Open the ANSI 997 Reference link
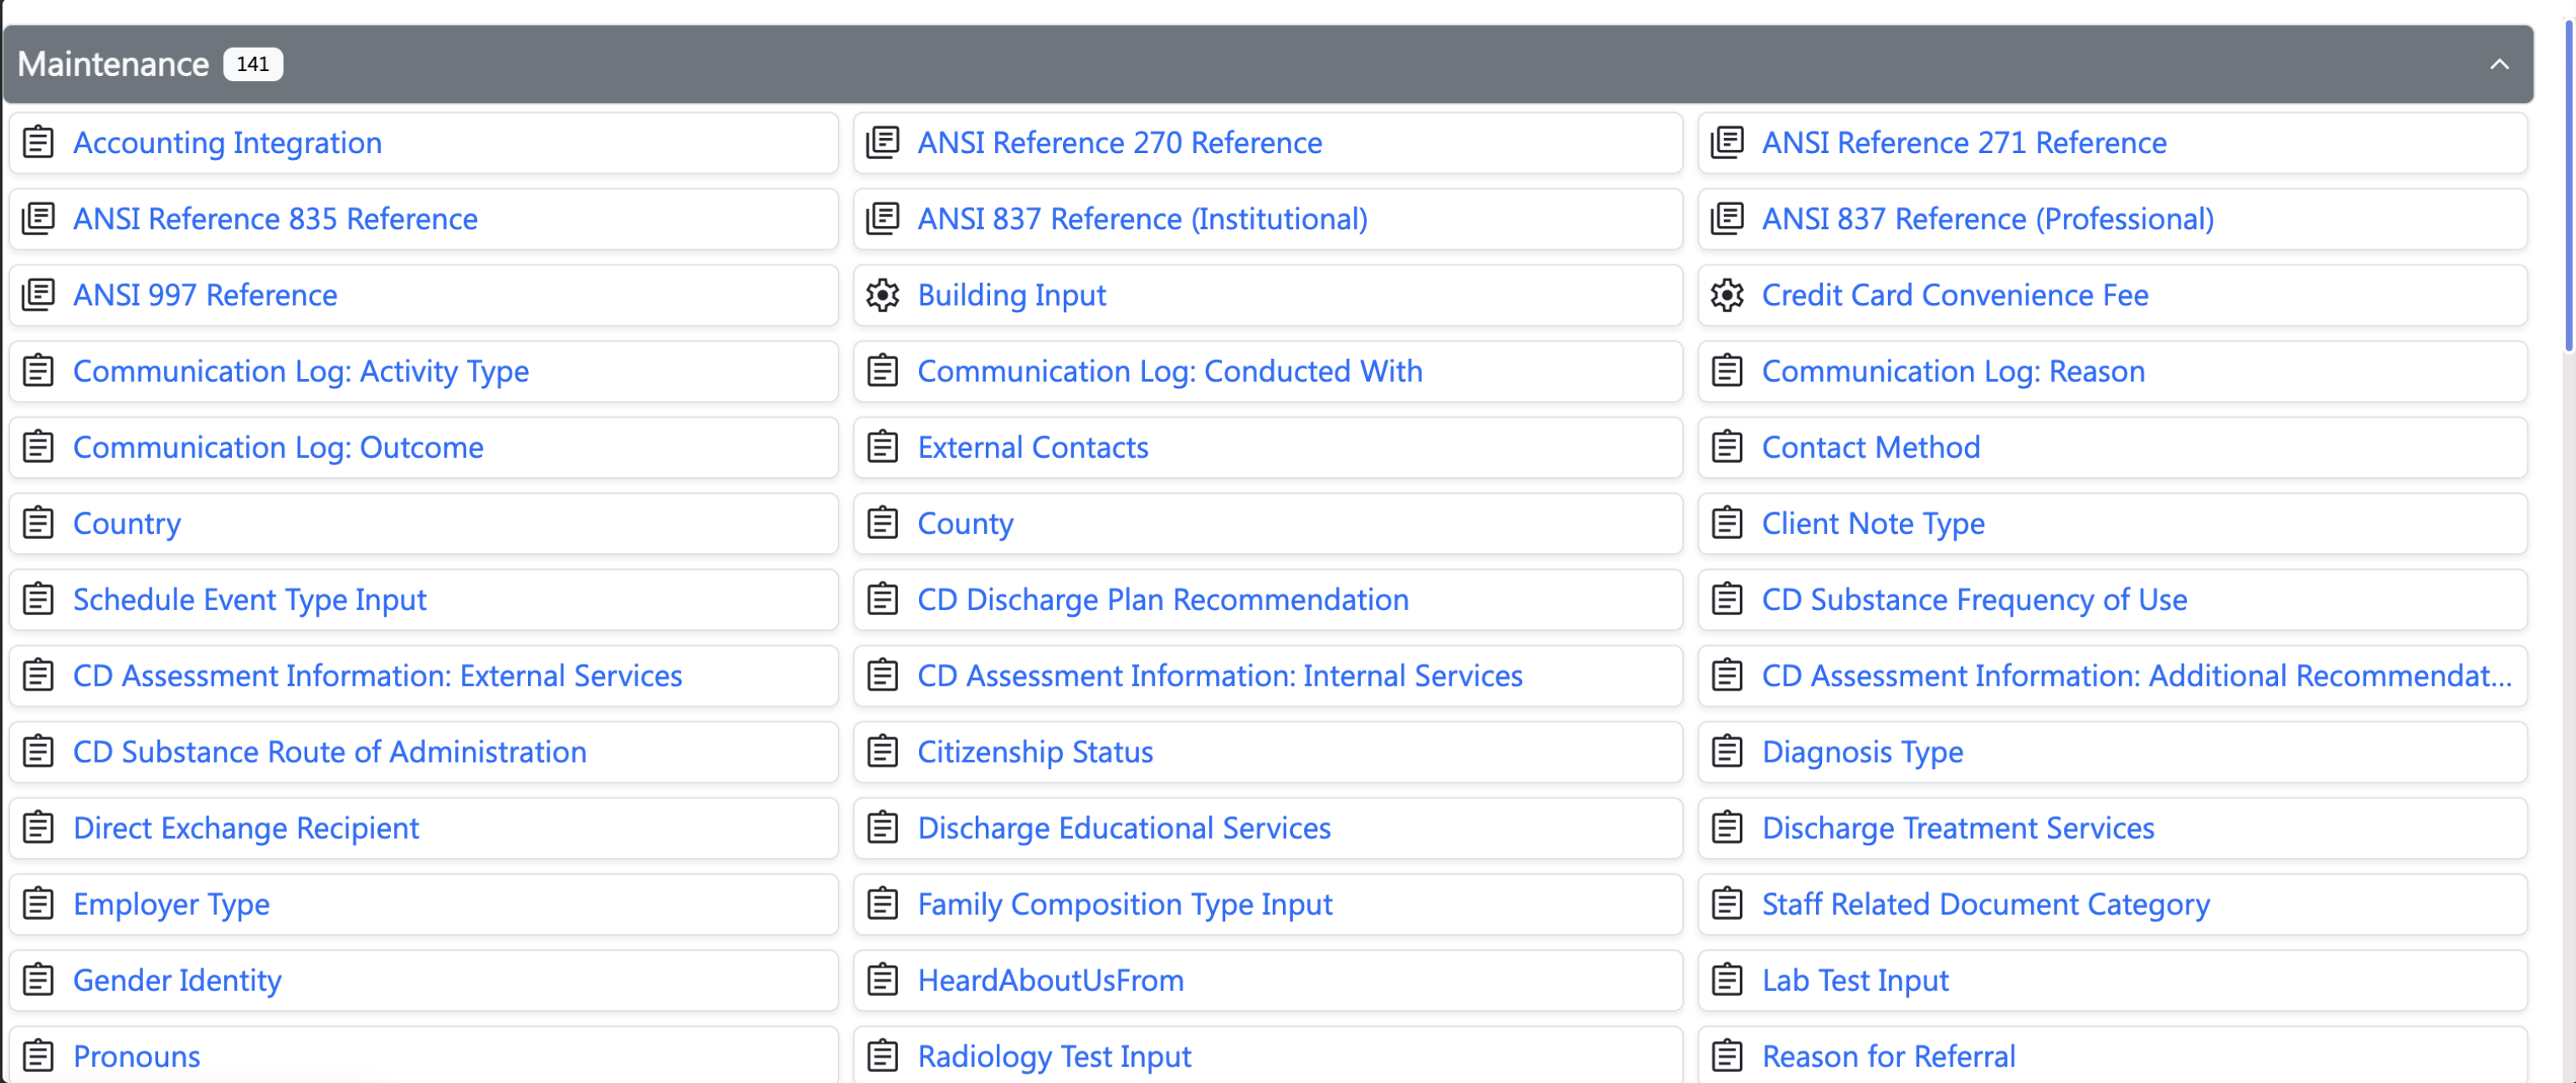 click(x=205, y=295)
